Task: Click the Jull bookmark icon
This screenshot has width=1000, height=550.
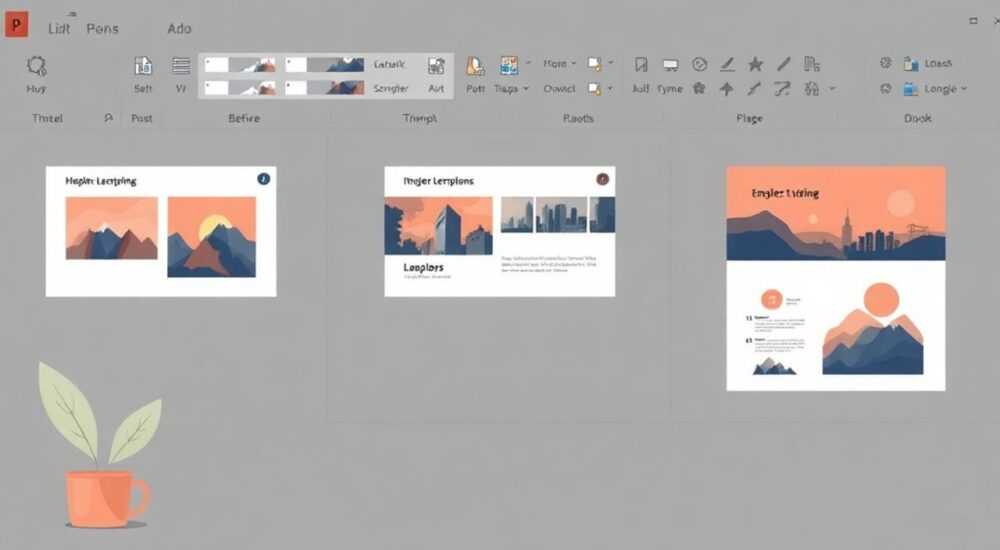Action: (x=641, y=64)
